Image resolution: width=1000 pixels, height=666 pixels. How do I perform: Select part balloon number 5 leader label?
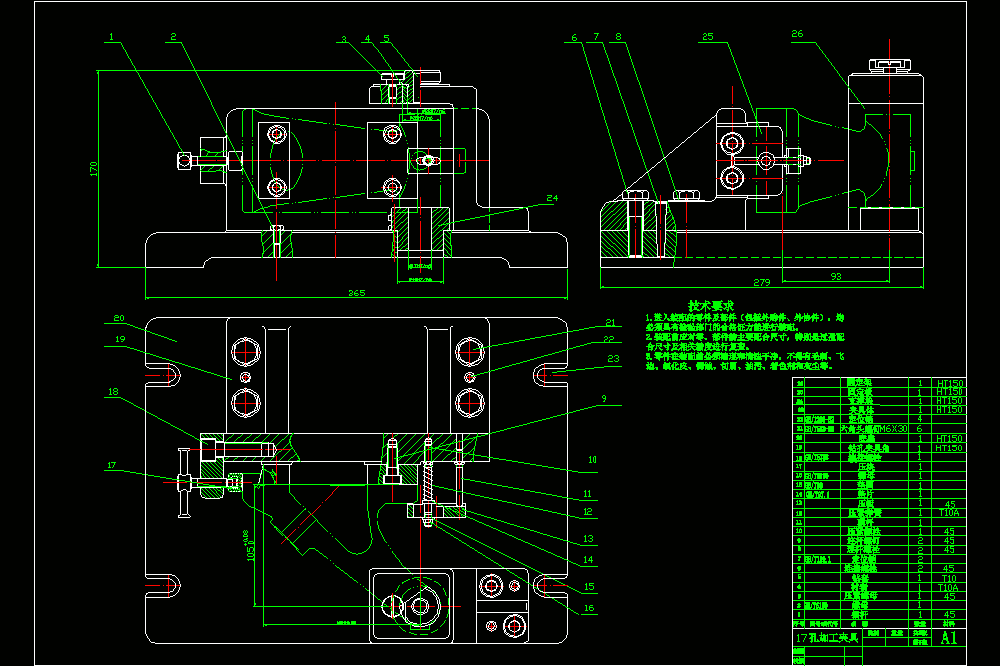click(x=386, y=39)
